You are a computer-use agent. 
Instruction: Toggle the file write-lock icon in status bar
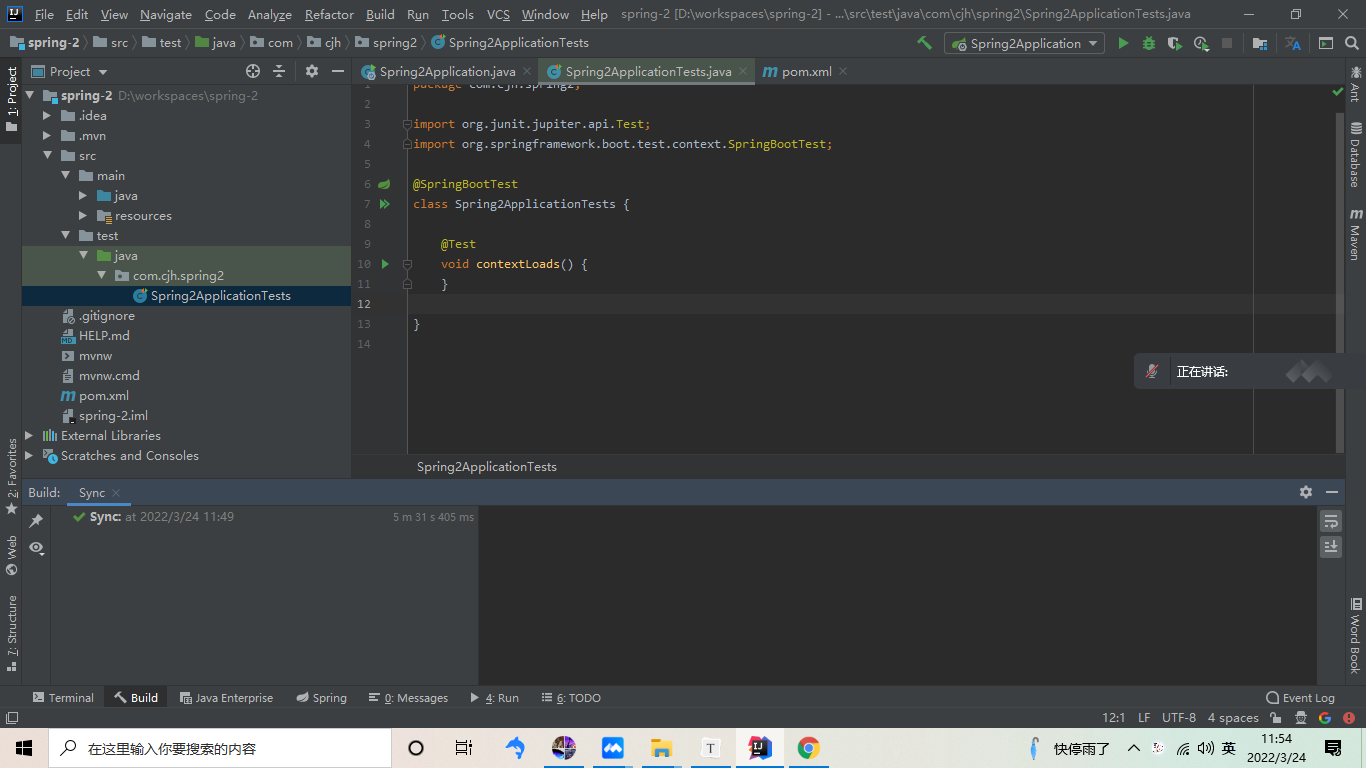pyautogui.click(x=1273, y=717)
